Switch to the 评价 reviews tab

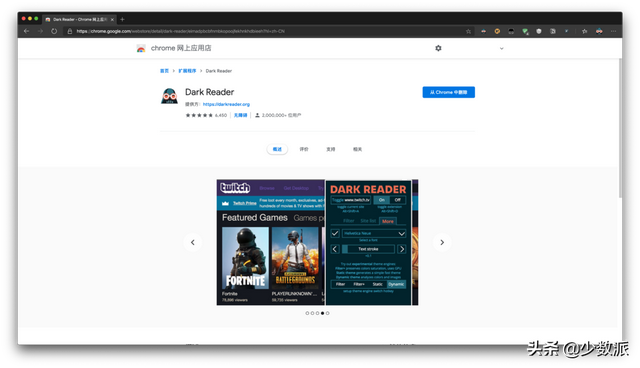click(304, 149)
